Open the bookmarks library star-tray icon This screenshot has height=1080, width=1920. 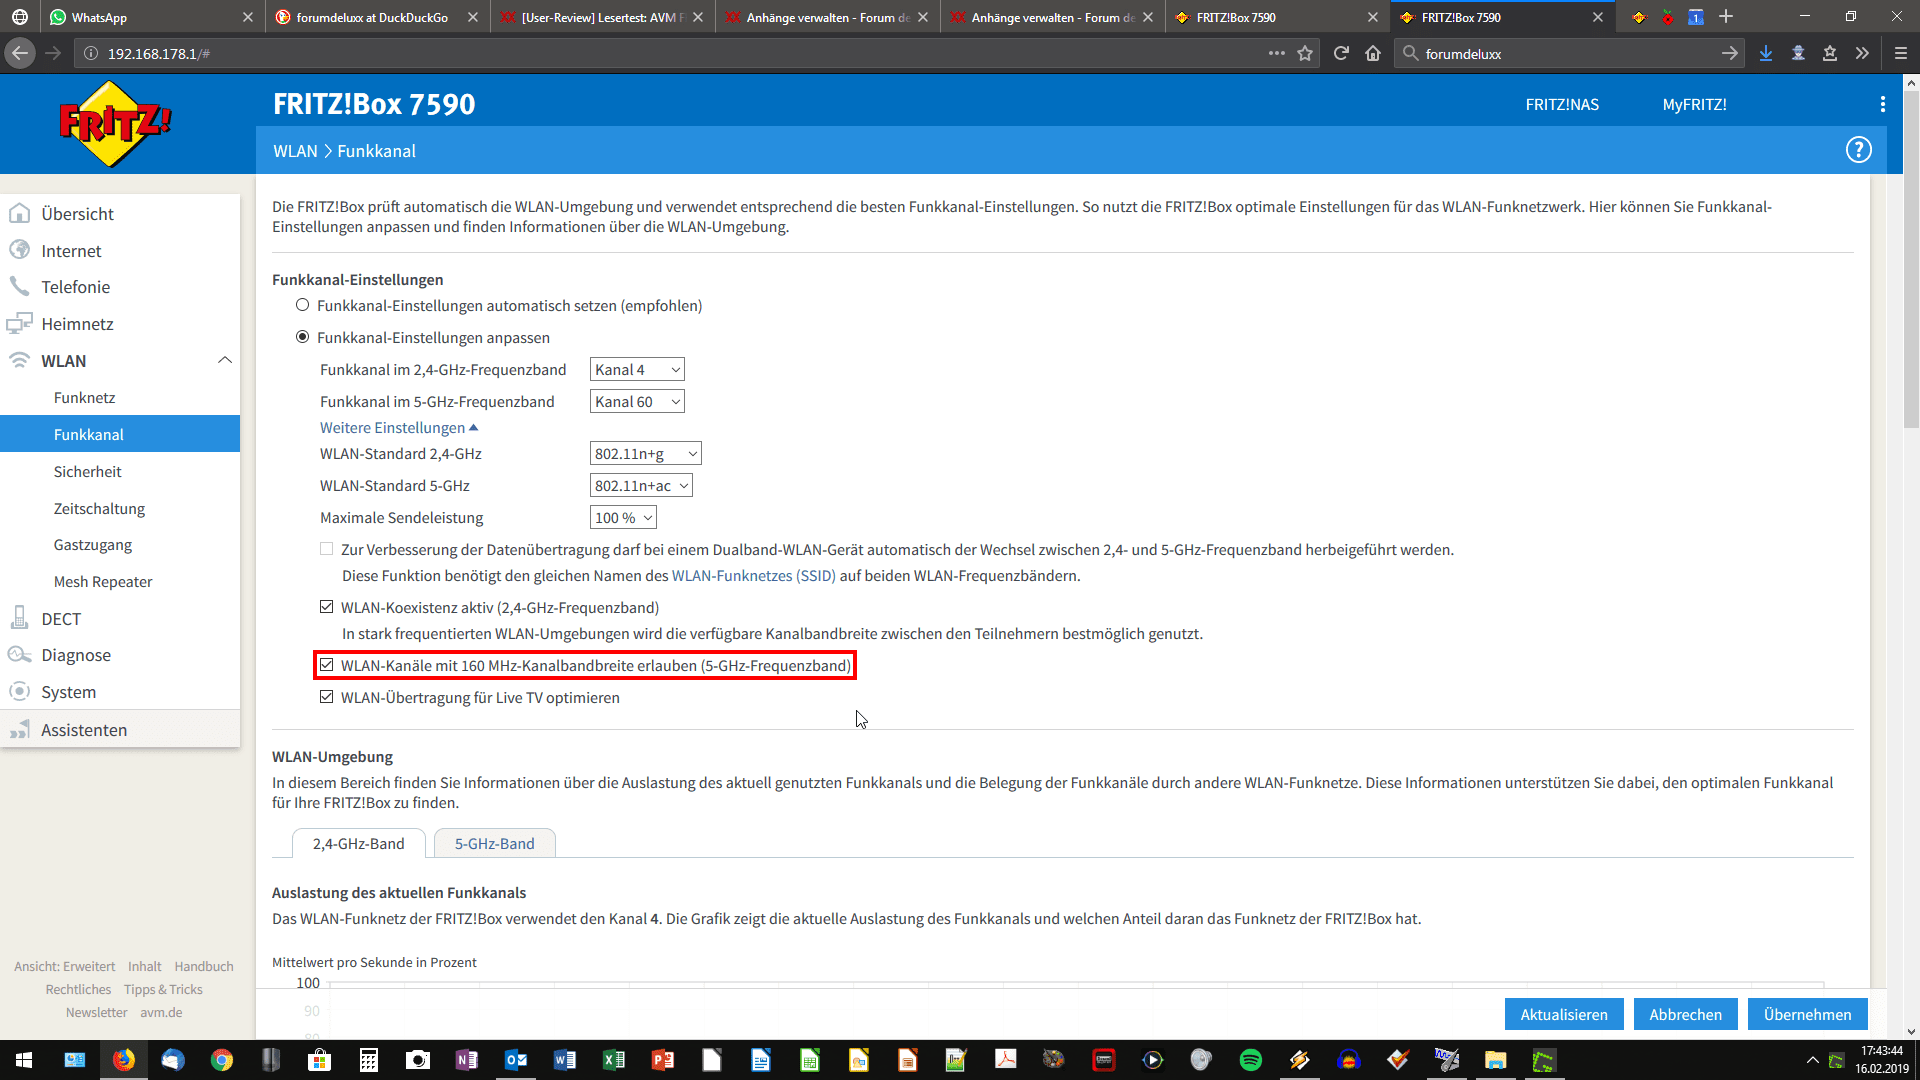point(1830,54)
